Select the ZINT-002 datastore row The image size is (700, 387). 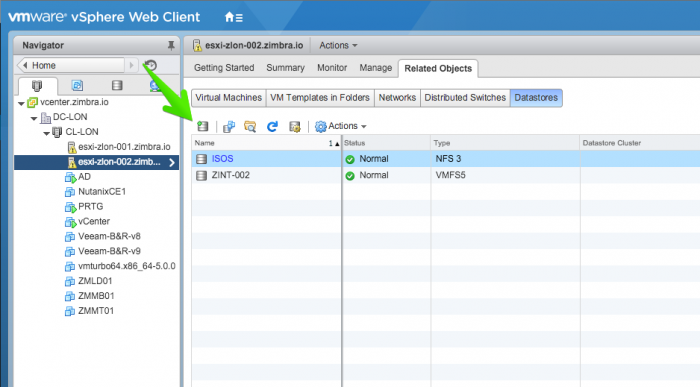point(446,175)
